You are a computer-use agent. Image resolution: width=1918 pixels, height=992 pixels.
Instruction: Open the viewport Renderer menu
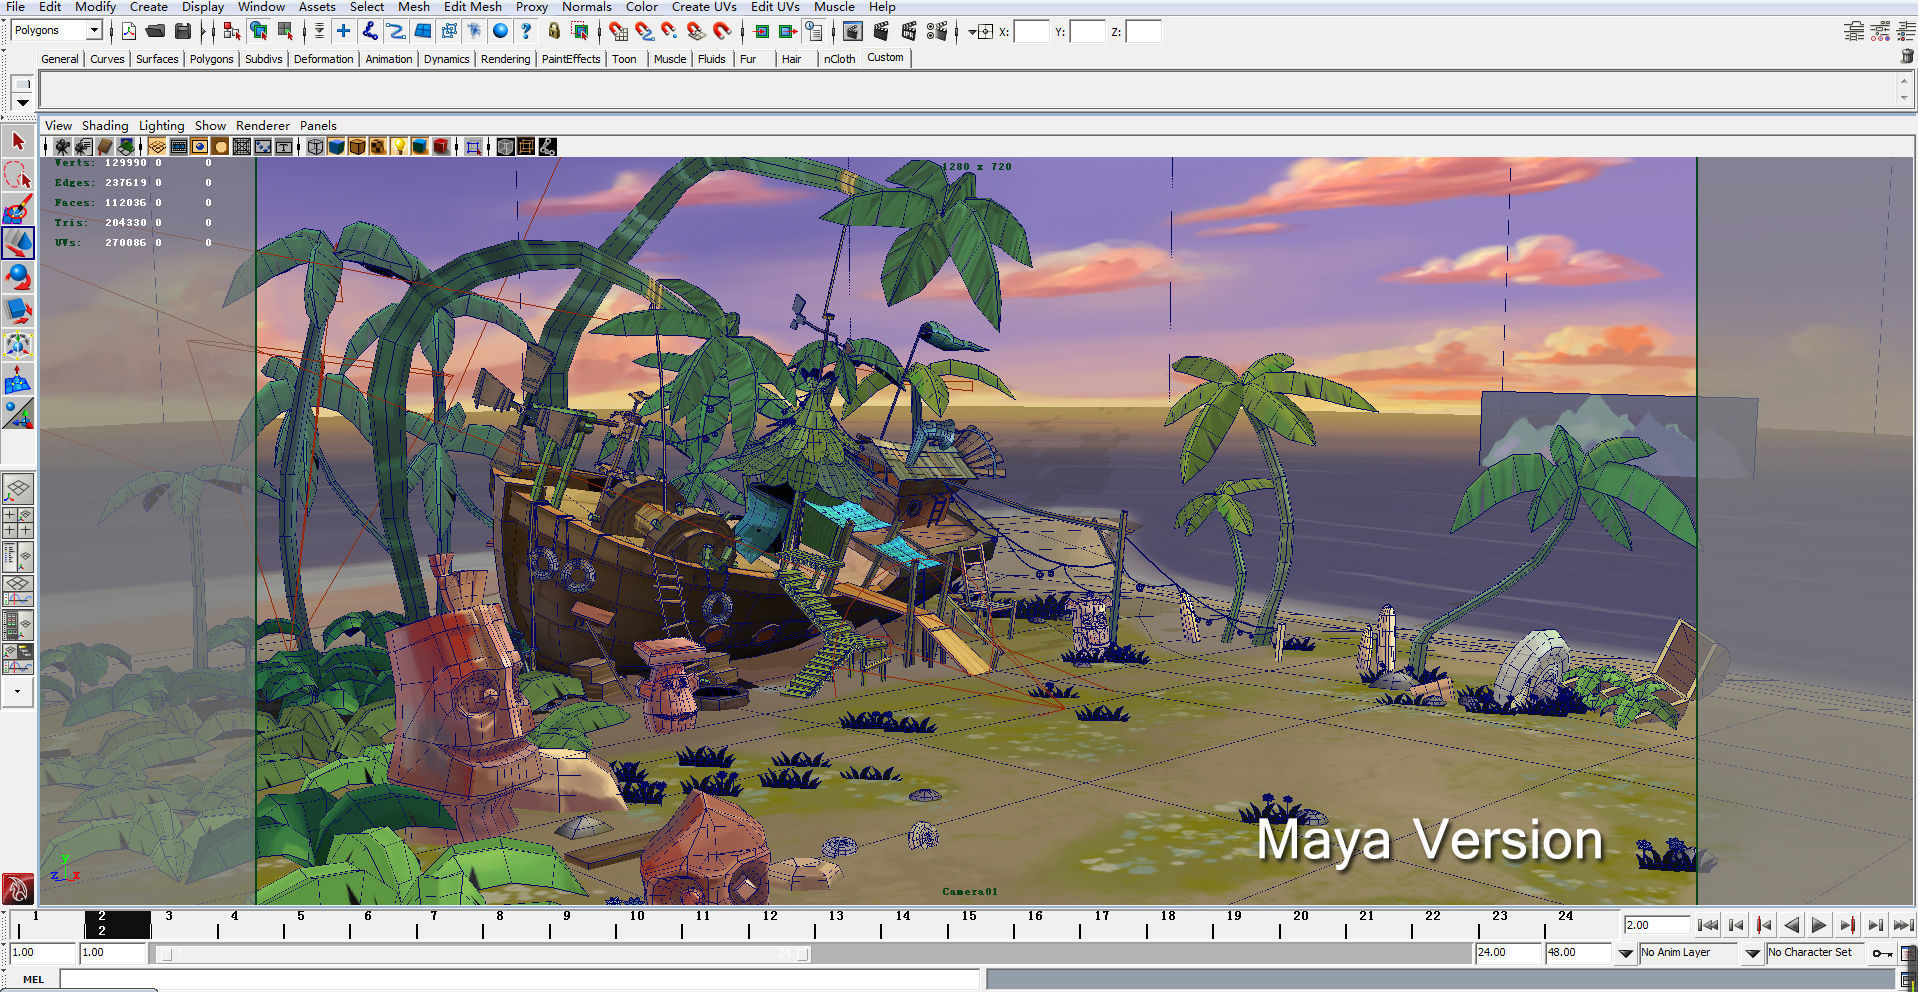[x=262, y=126]
